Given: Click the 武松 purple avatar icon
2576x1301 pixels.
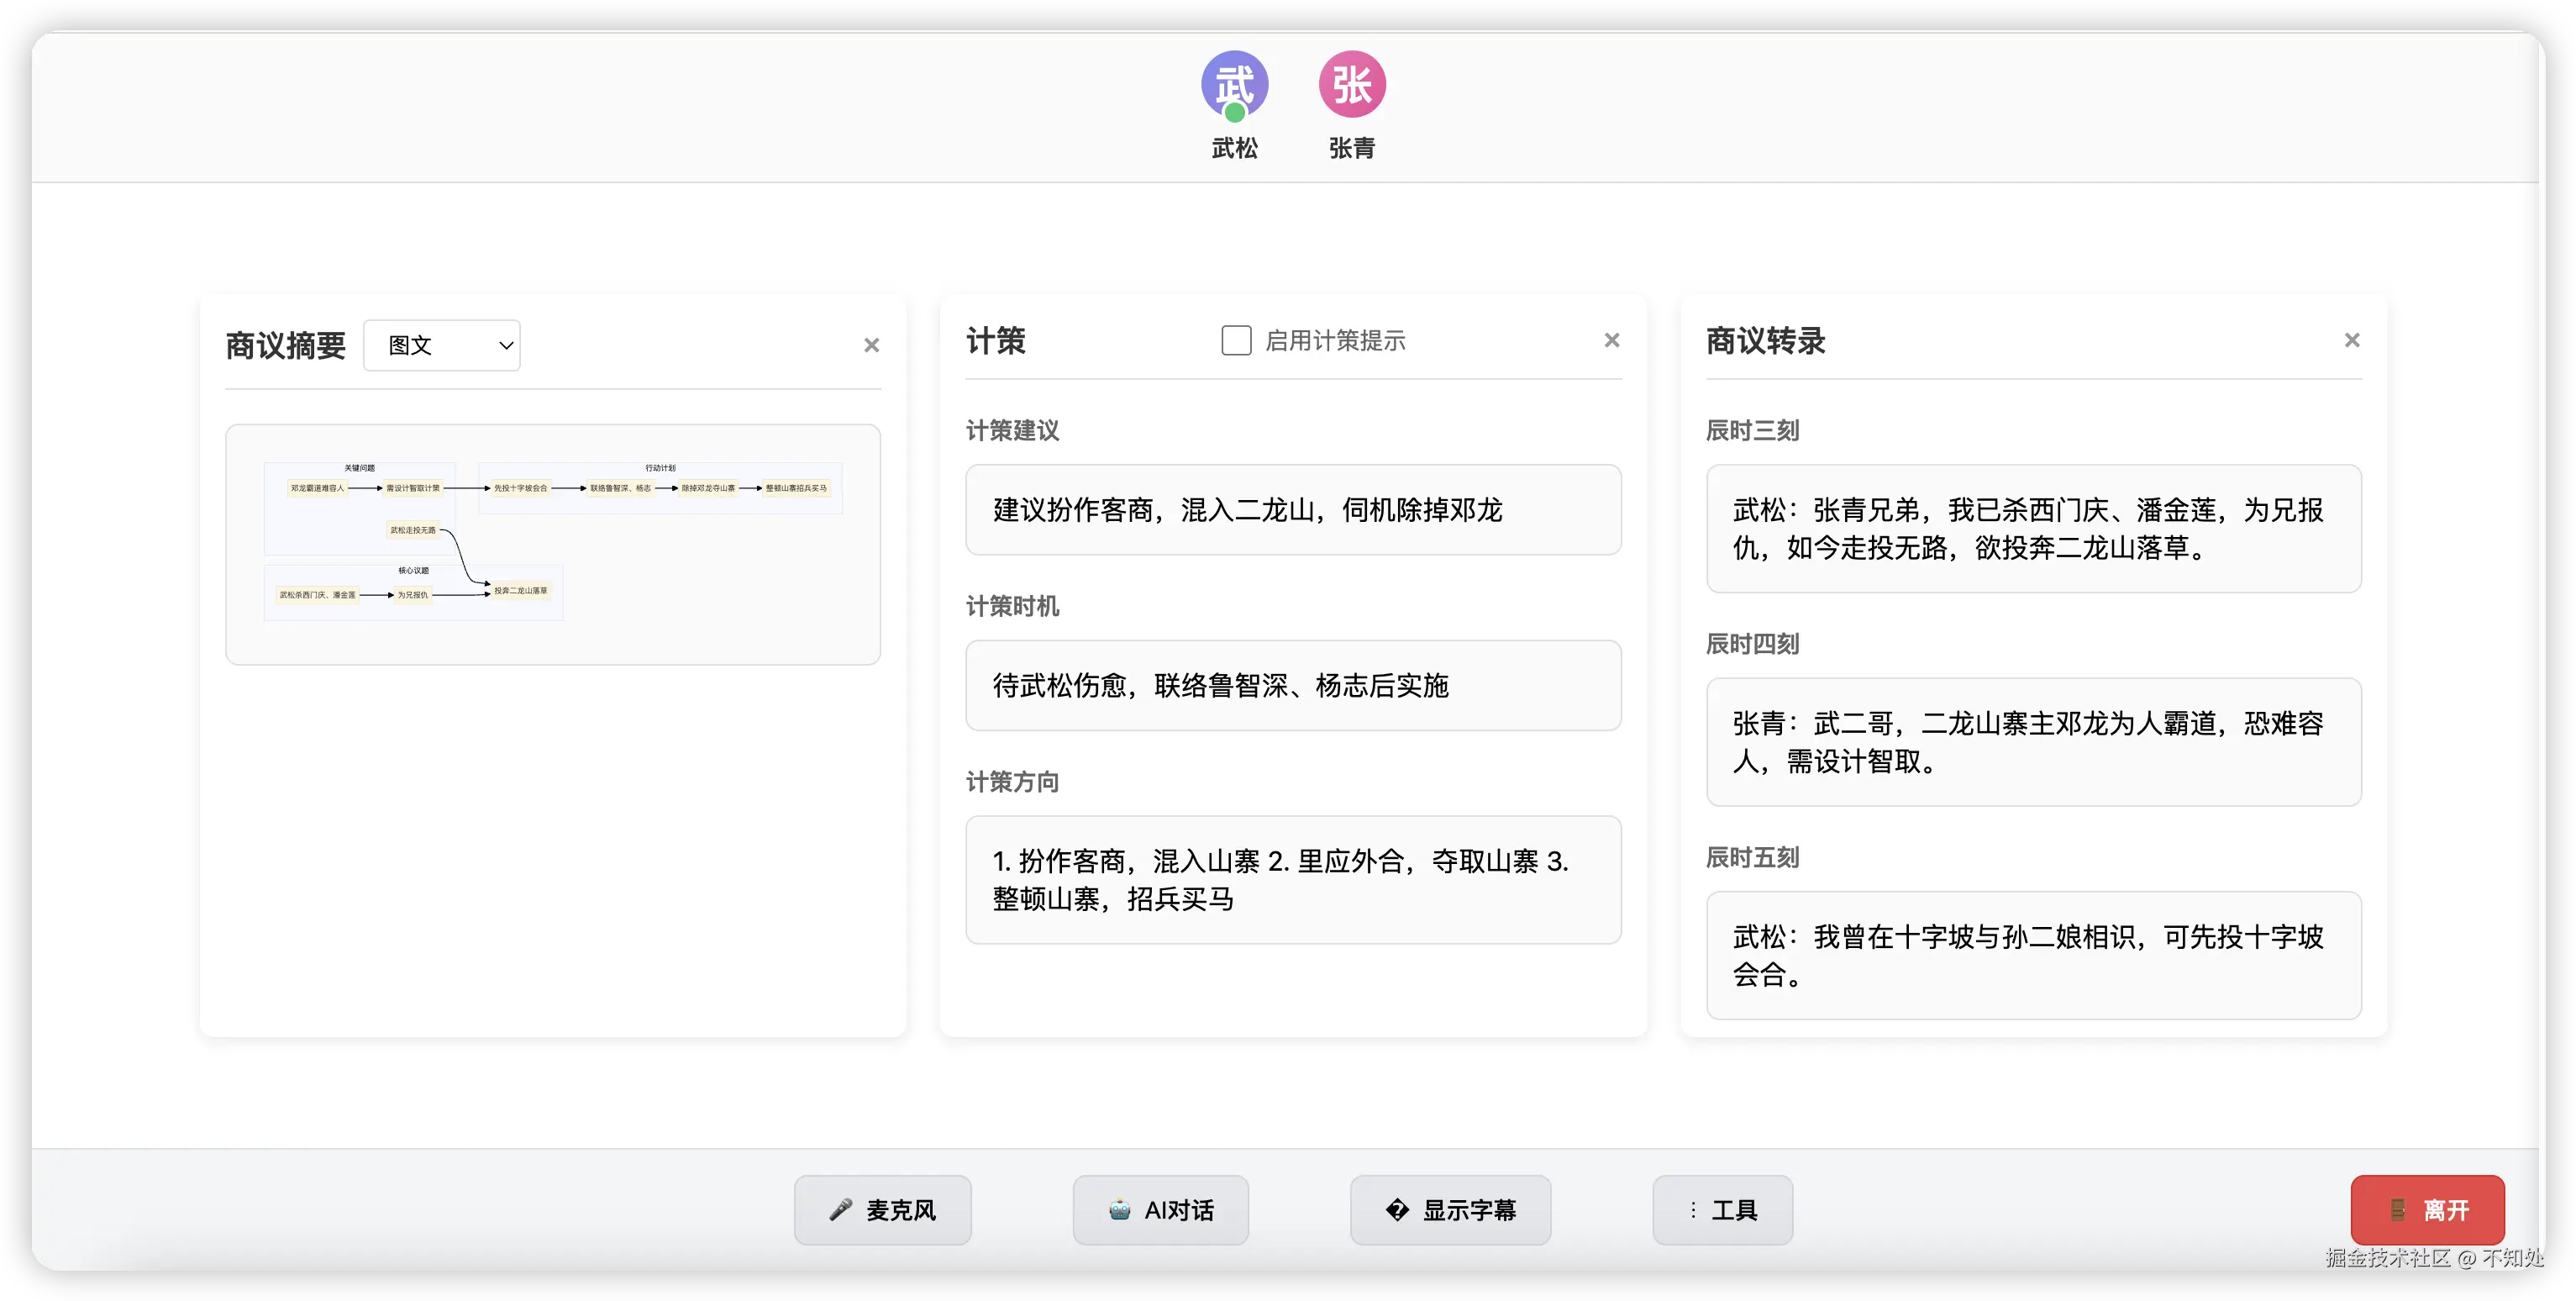Looking at the screenshot, I should [x=1234, y=85].
